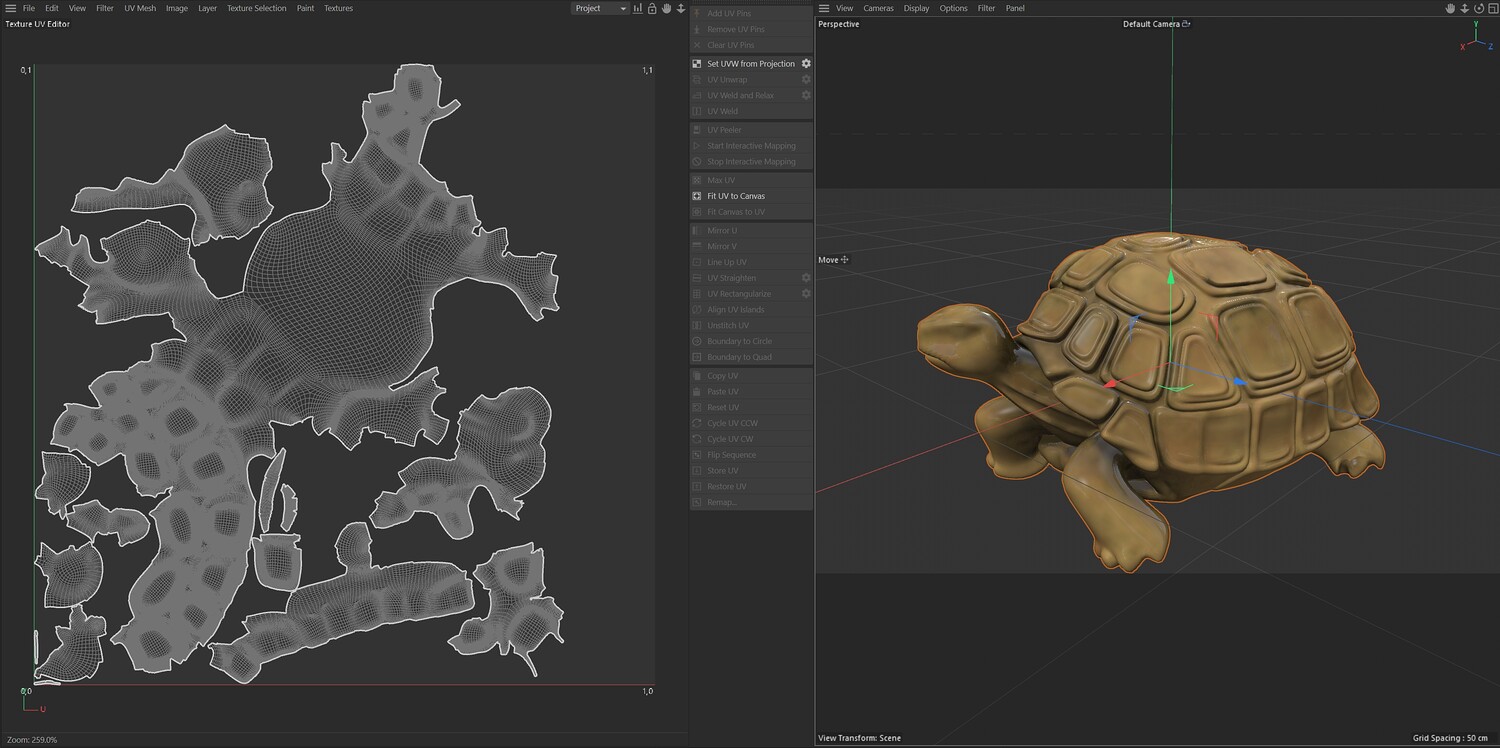Click the Copy UV icon
The height and width of the screenshot is (748, 1500).
tap(697, 376)
